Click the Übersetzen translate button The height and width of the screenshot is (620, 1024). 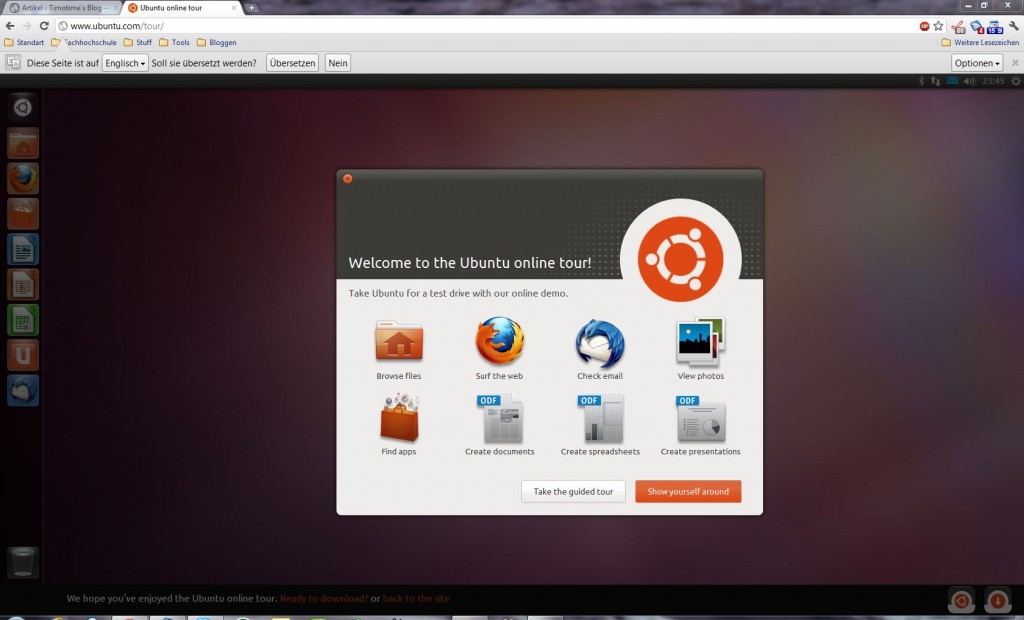(x=293, y=63)
